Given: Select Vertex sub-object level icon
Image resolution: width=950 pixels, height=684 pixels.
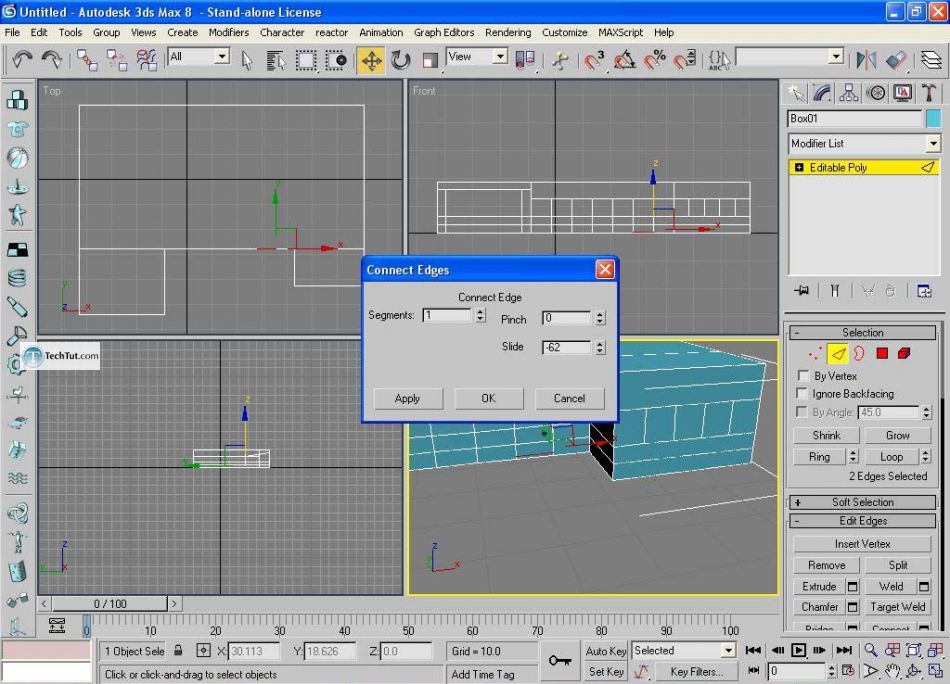Looking at the screenshot, I should pos(815,353).
